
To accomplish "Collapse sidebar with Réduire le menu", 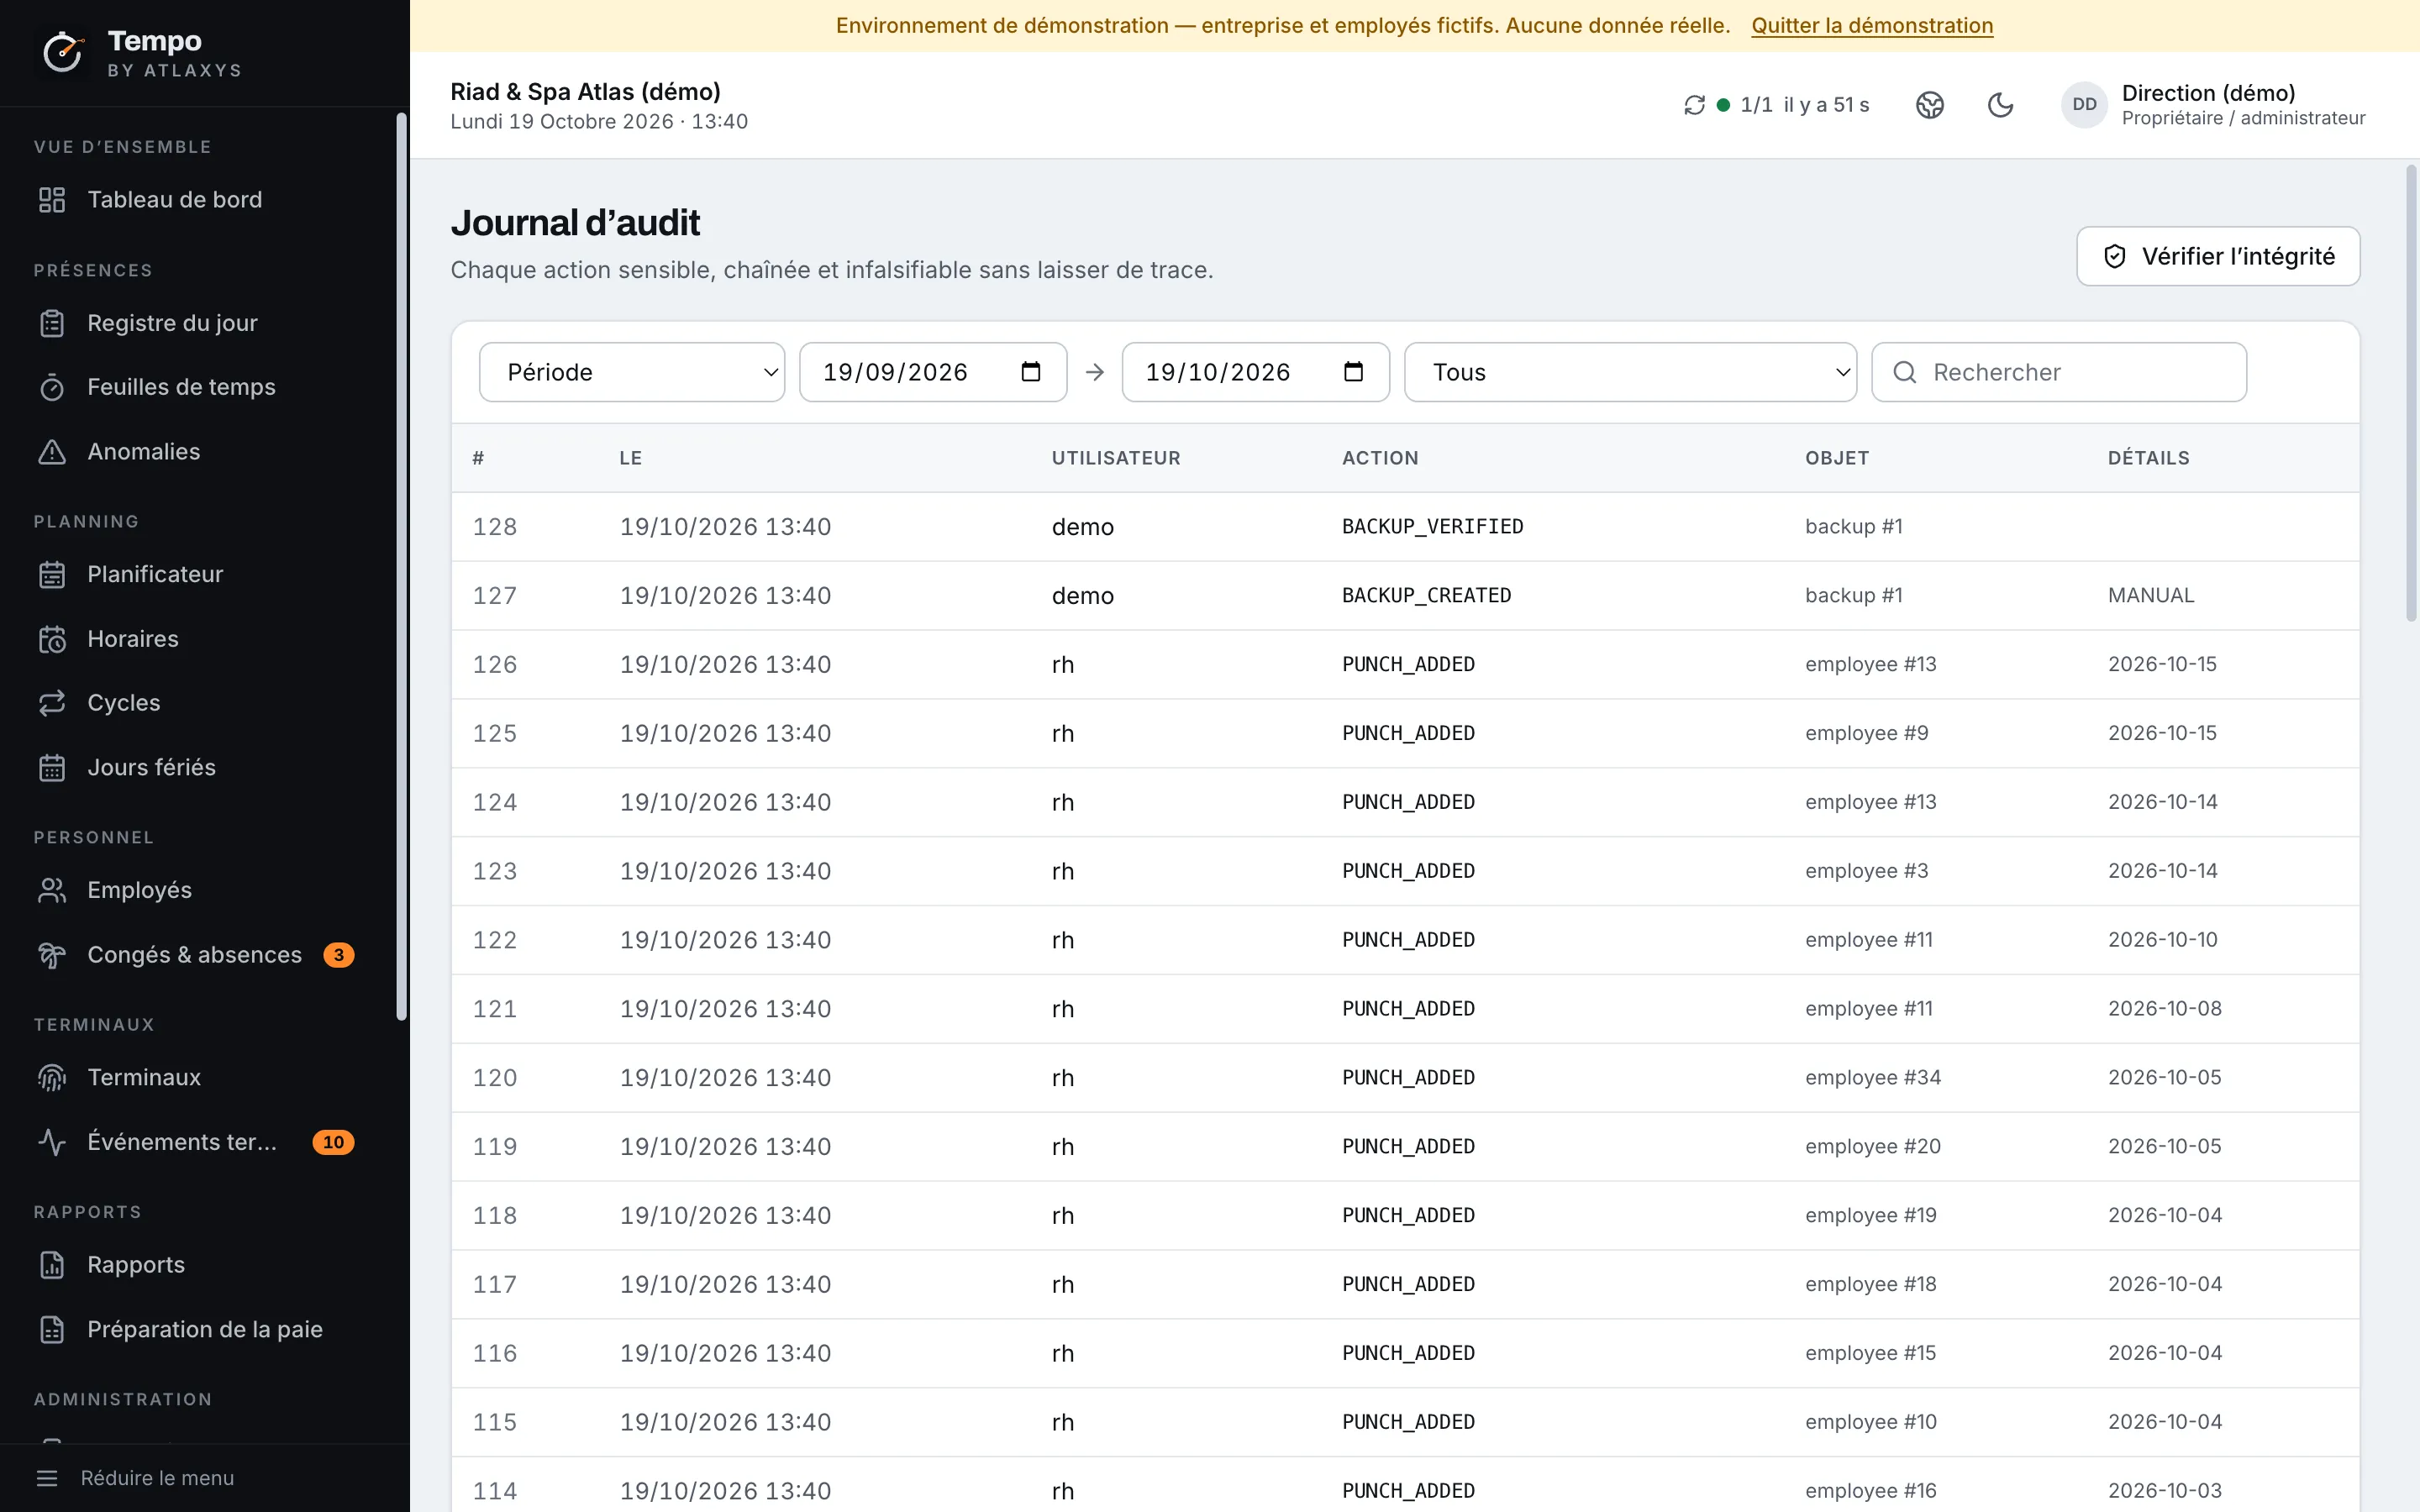I will [x=135, y=1478].
